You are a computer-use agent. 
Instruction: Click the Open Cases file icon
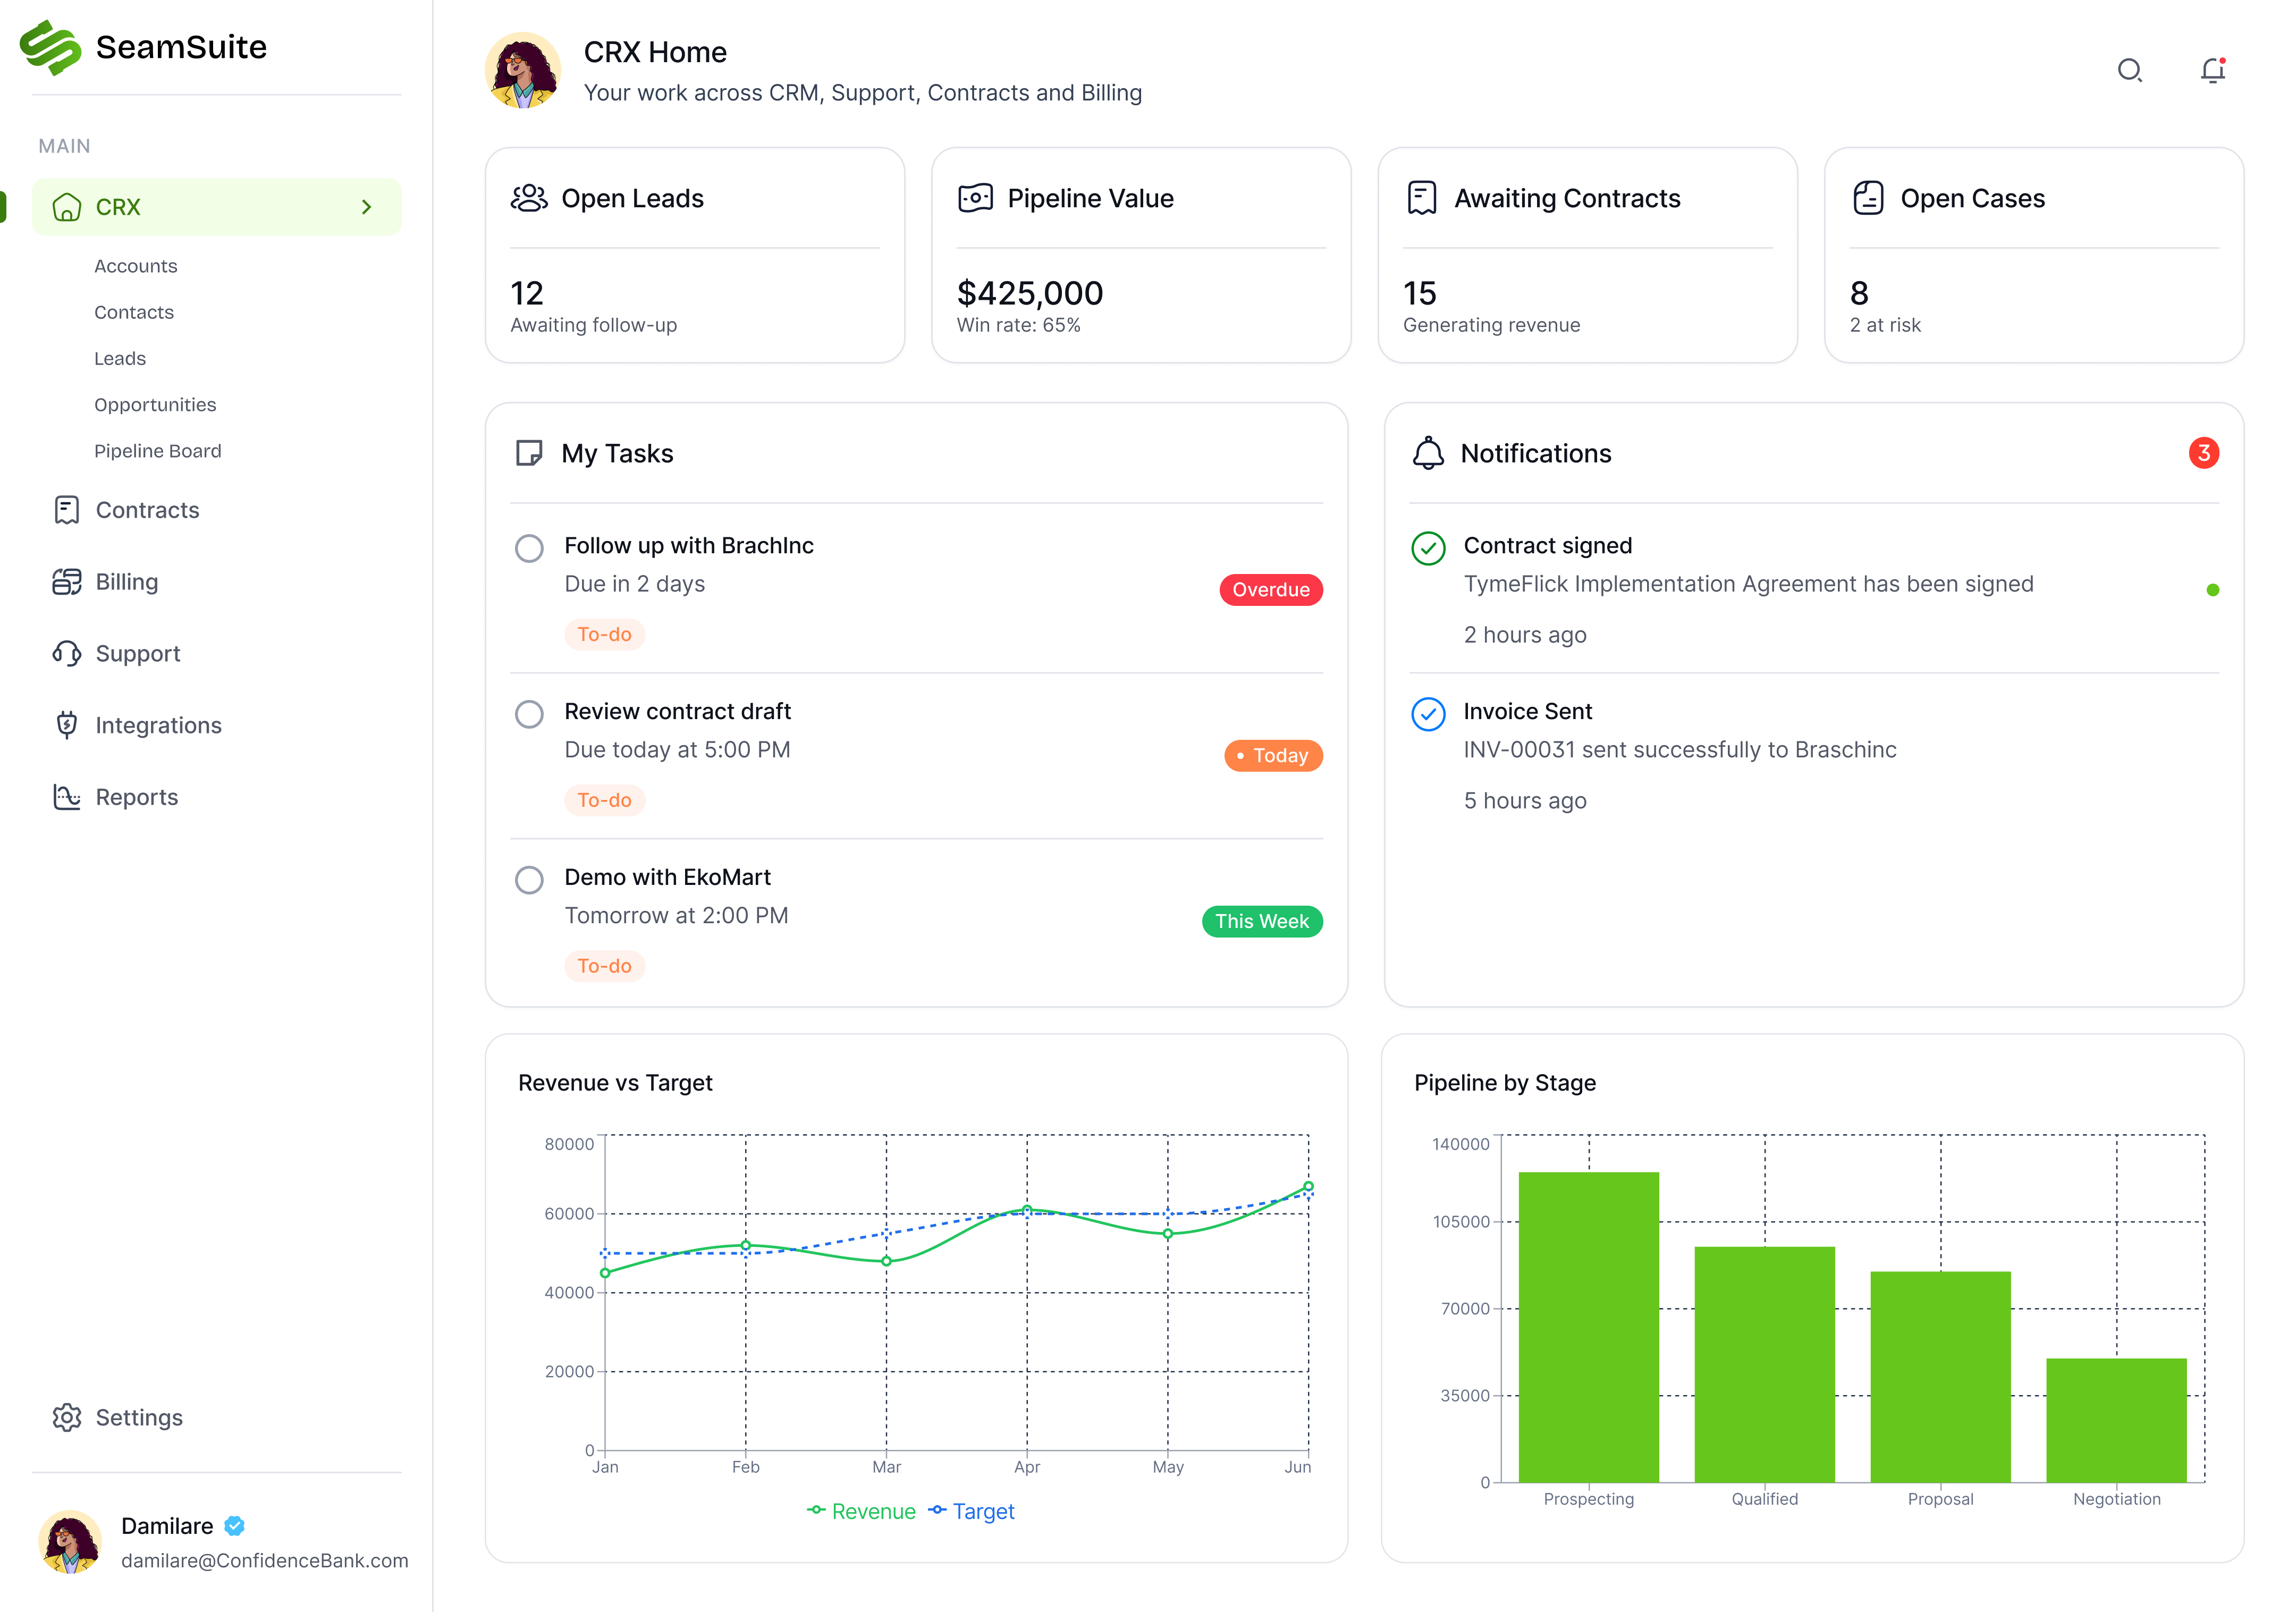click(x=1868, y=198)
